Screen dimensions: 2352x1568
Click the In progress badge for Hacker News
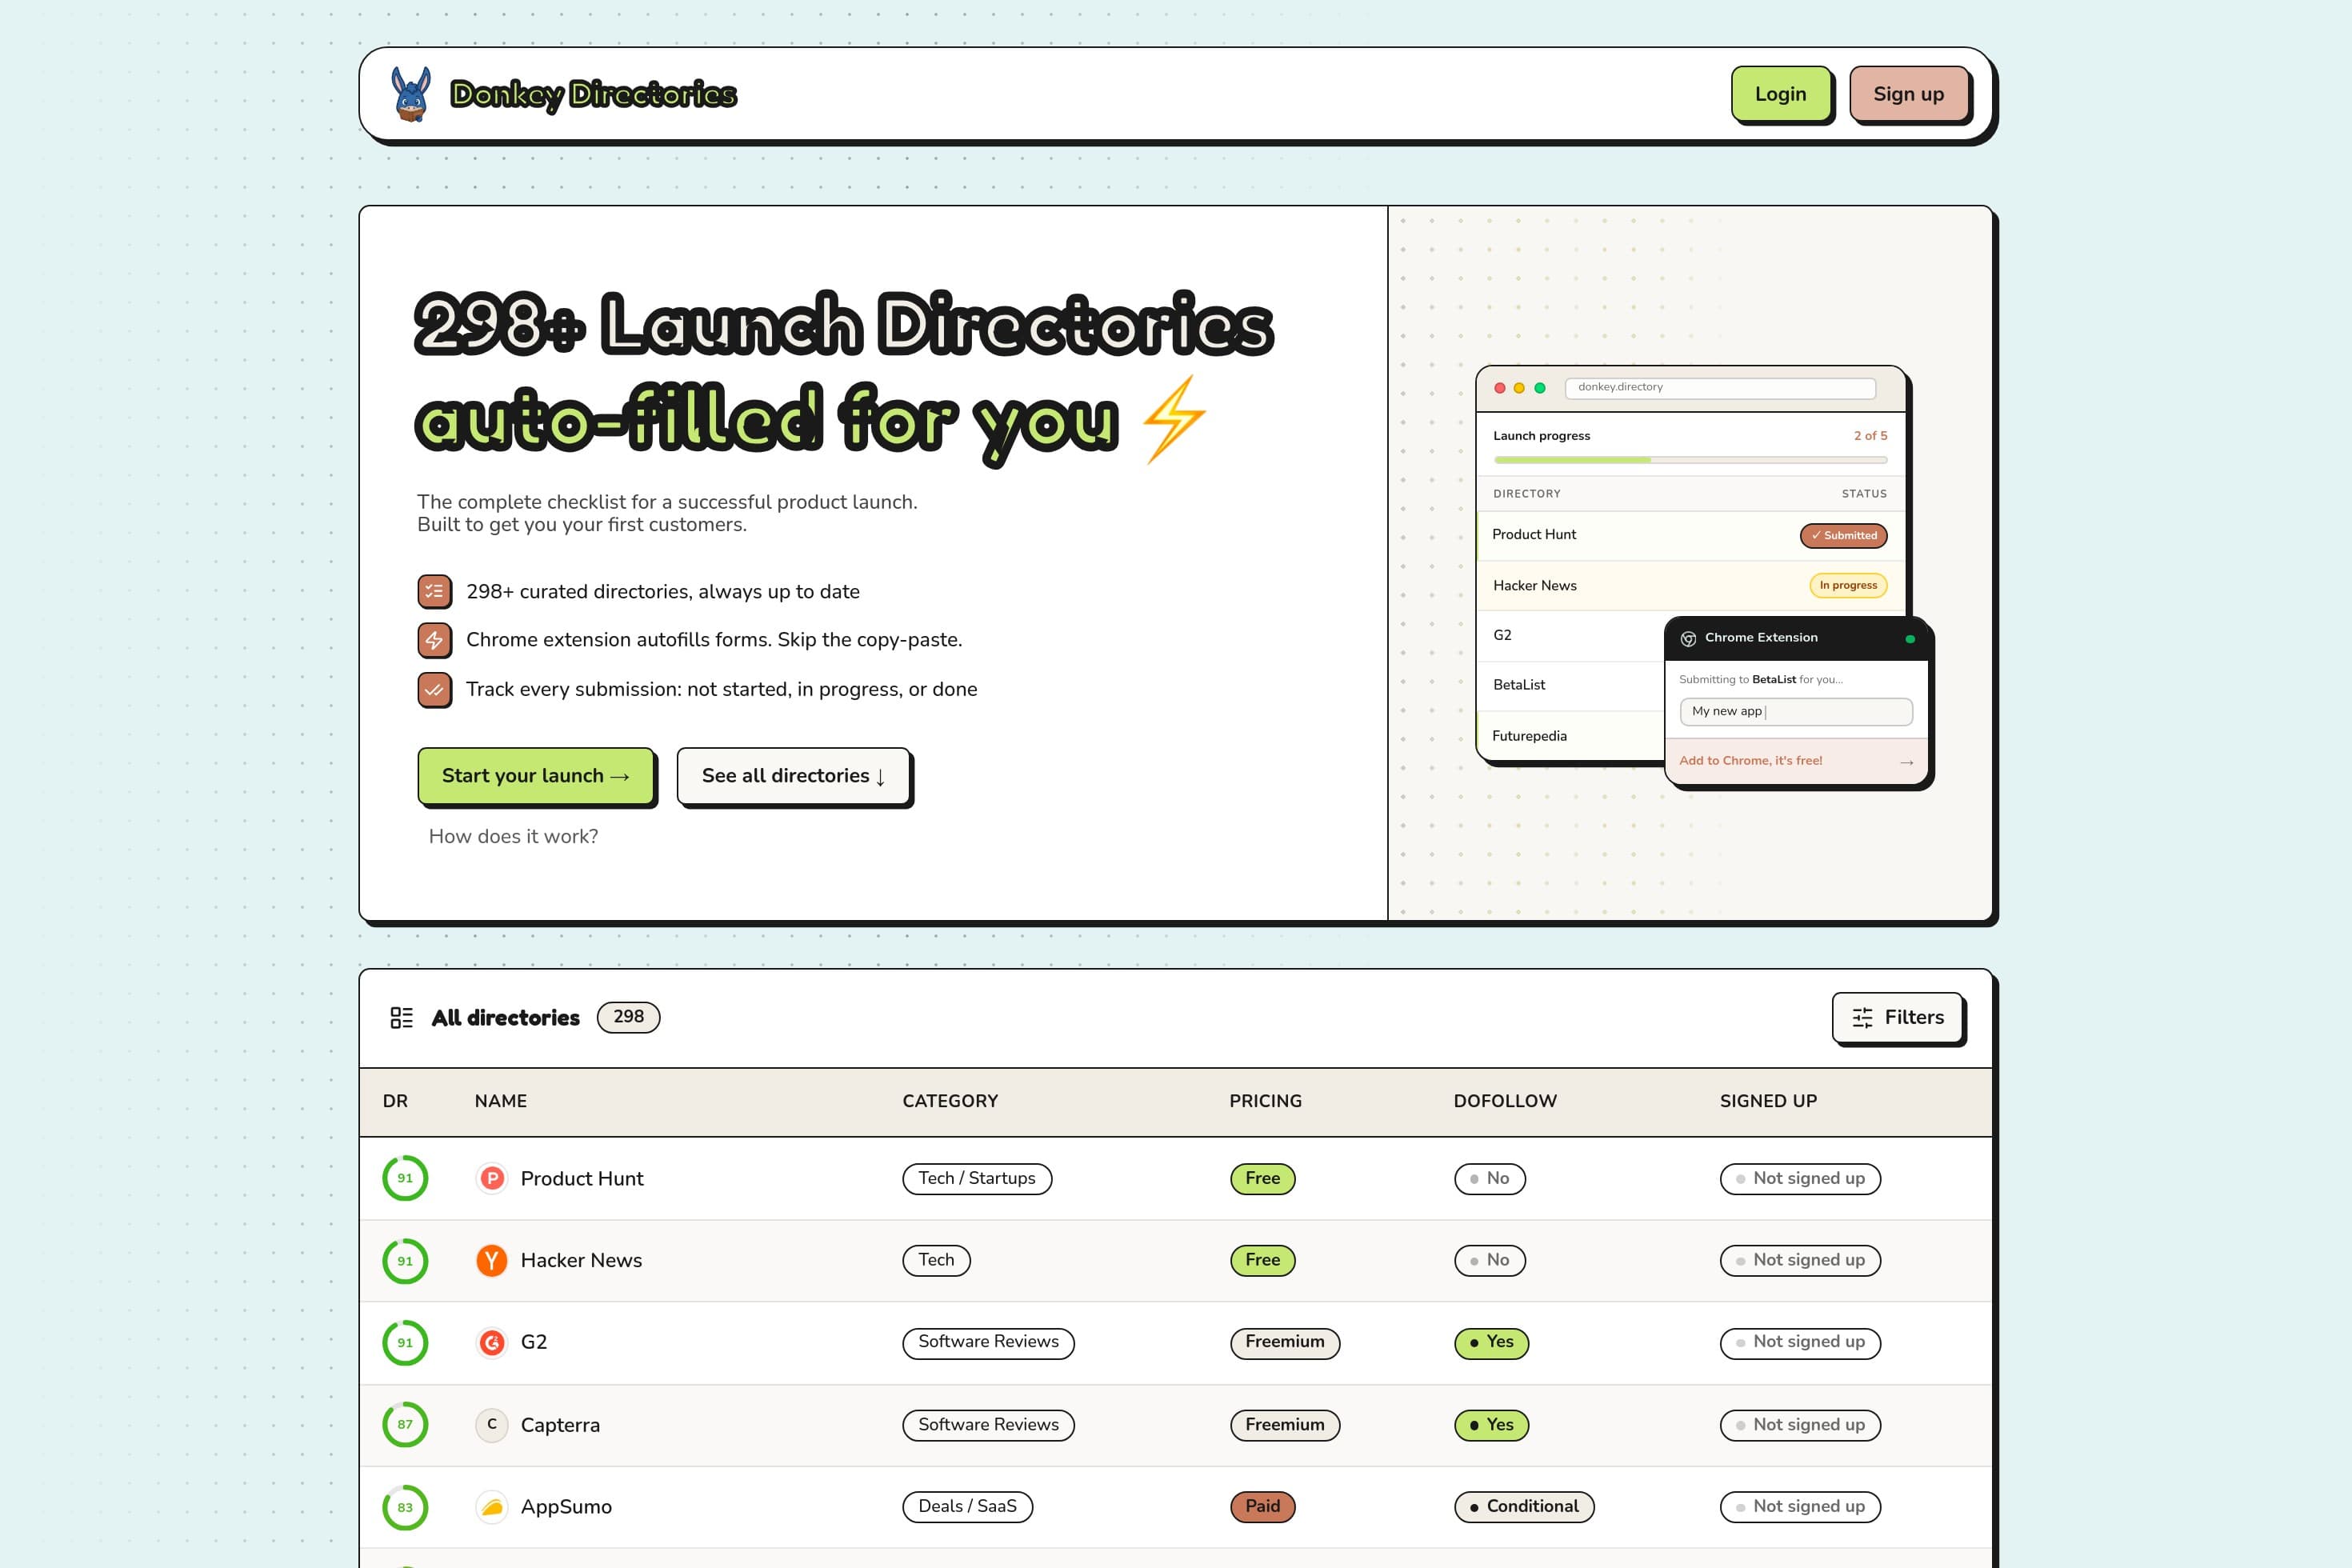pos(1848,585)
